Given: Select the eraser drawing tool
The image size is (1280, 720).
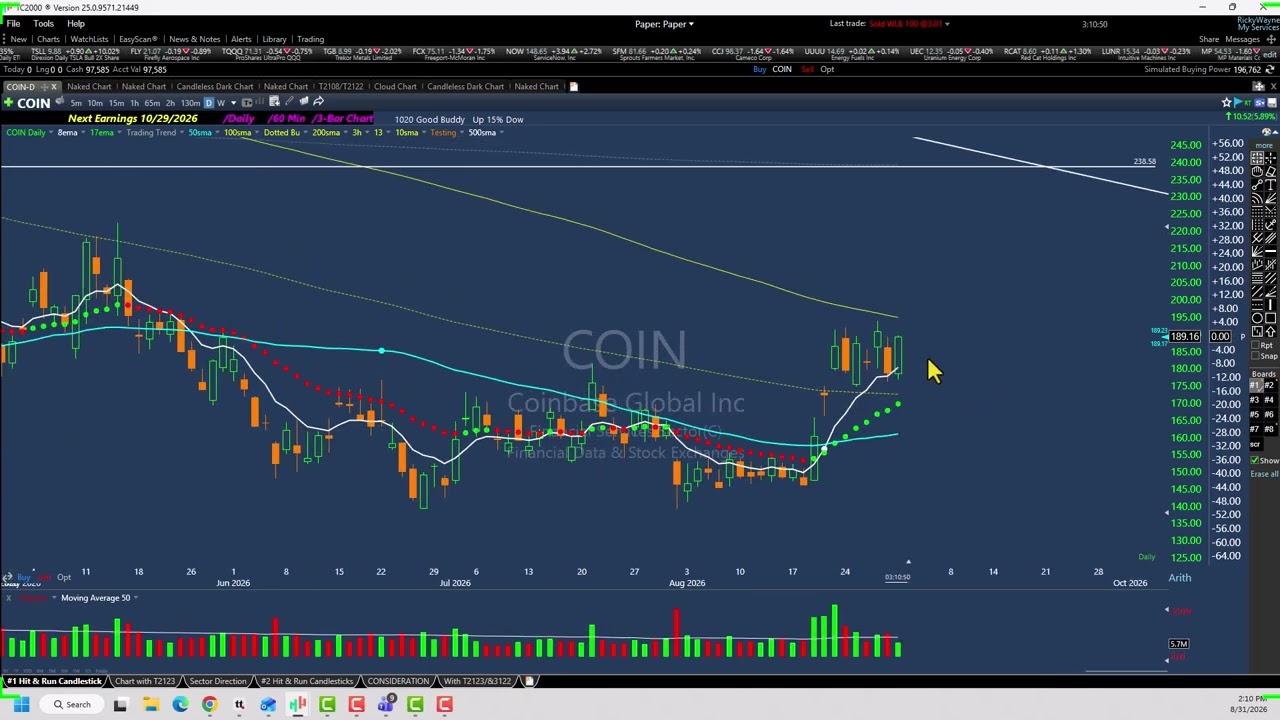Looking at the screenshot, I should [x=1271, y=171].
